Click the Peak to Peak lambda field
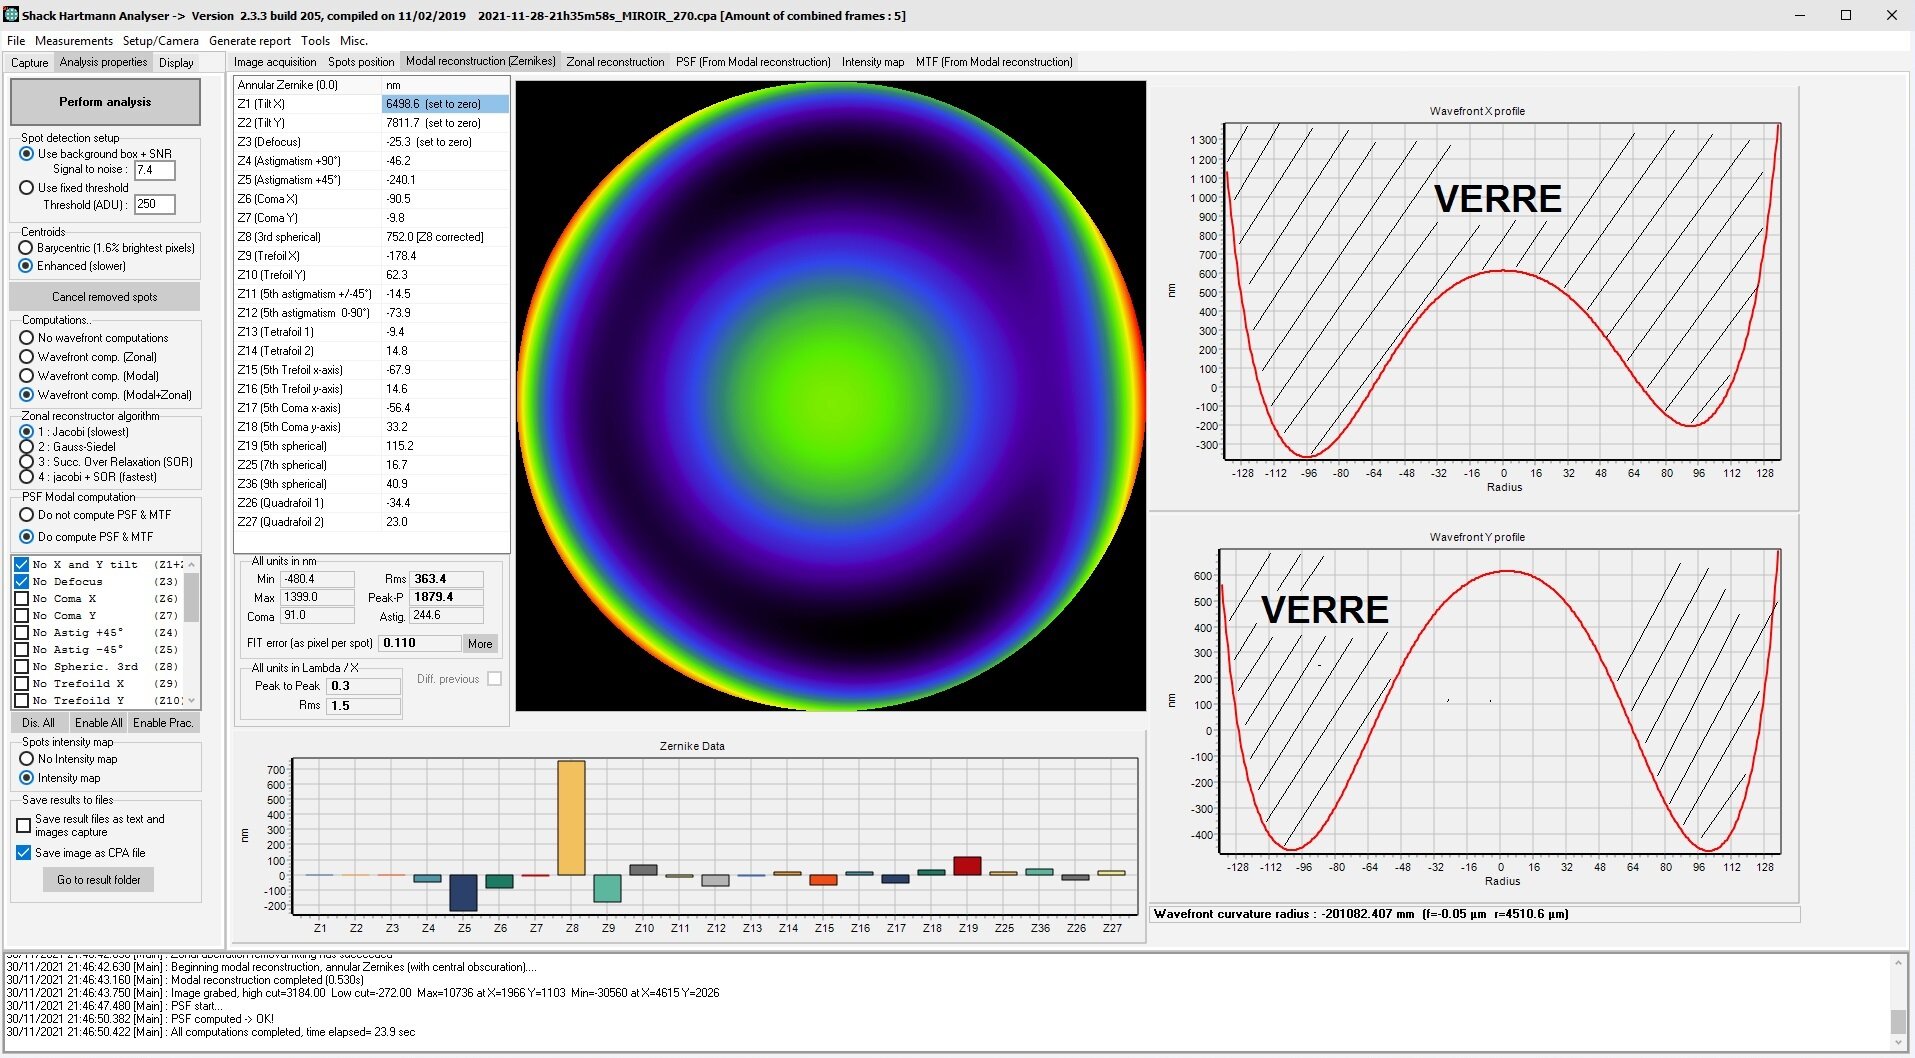 [363, 686]
